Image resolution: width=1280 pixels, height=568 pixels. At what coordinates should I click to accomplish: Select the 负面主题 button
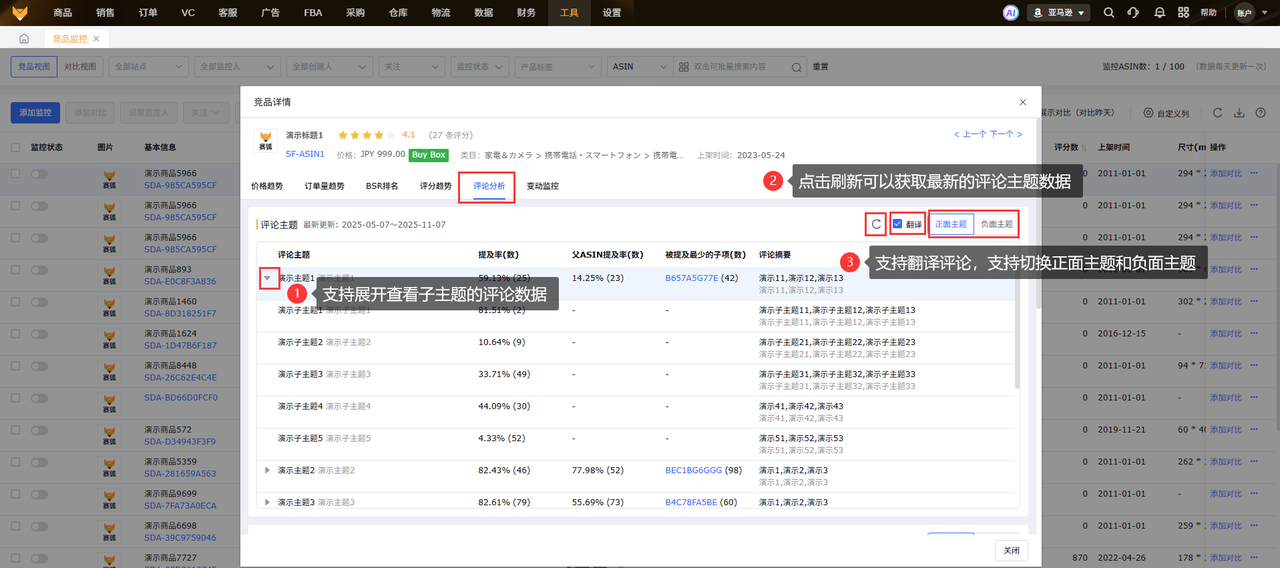996,224
